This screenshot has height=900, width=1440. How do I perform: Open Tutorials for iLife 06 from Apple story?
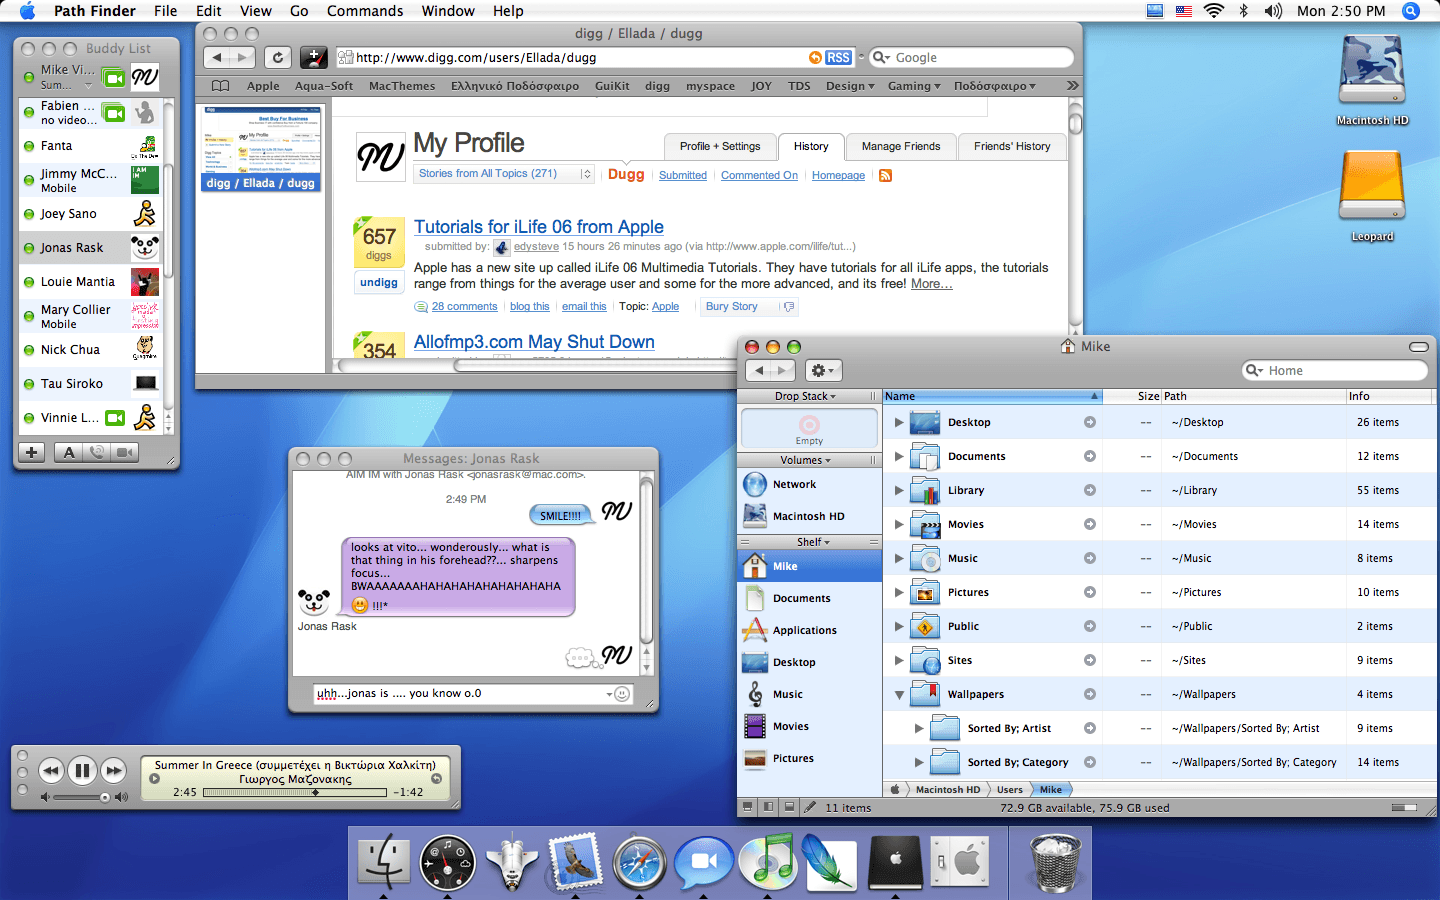(x=539, y=227)
